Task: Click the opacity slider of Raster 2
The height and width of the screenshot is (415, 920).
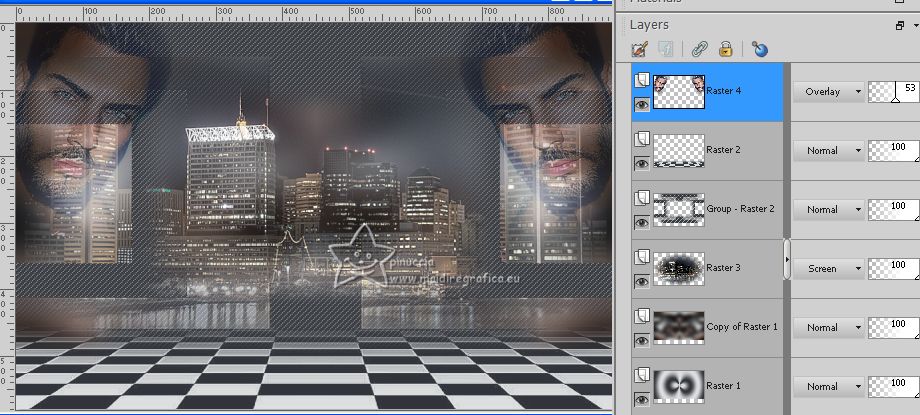Action: click(894, 151)
